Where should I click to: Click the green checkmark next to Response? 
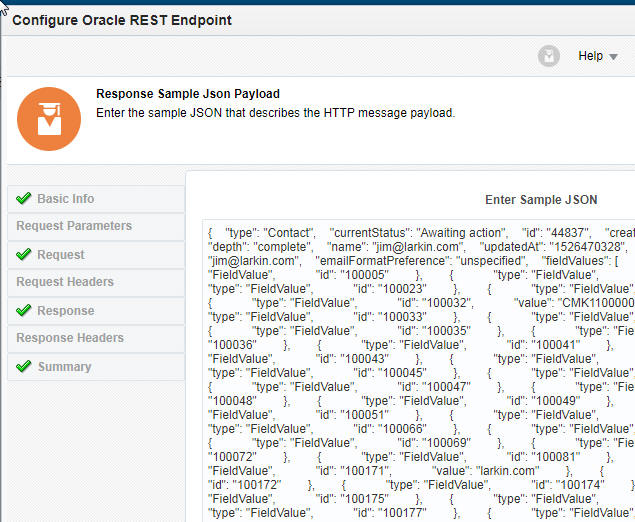tap(23, 310)
